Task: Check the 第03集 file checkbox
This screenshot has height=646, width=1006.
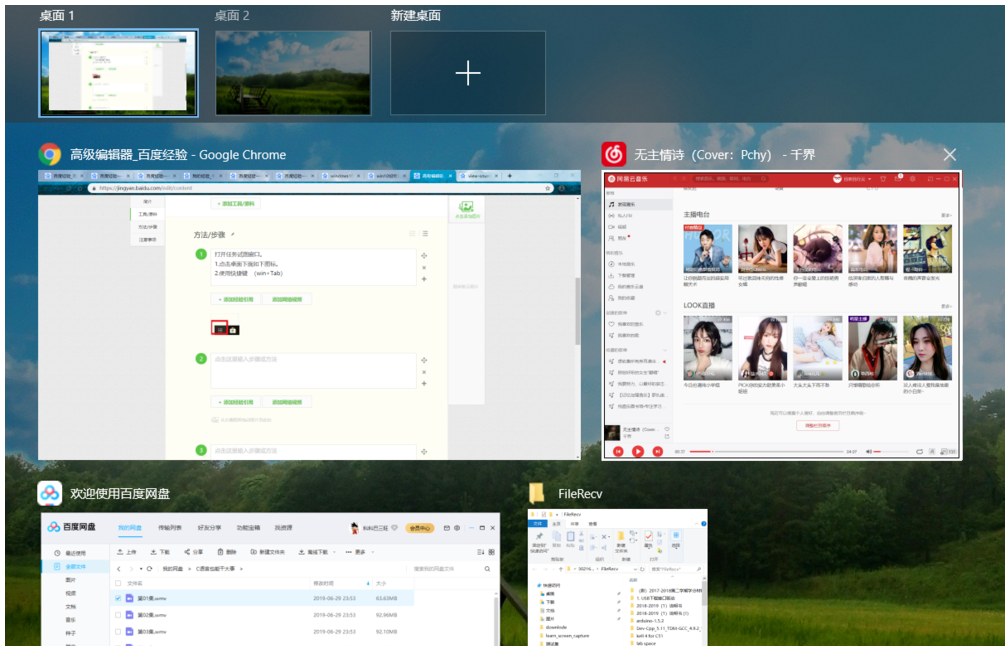Action: [117, 631]
